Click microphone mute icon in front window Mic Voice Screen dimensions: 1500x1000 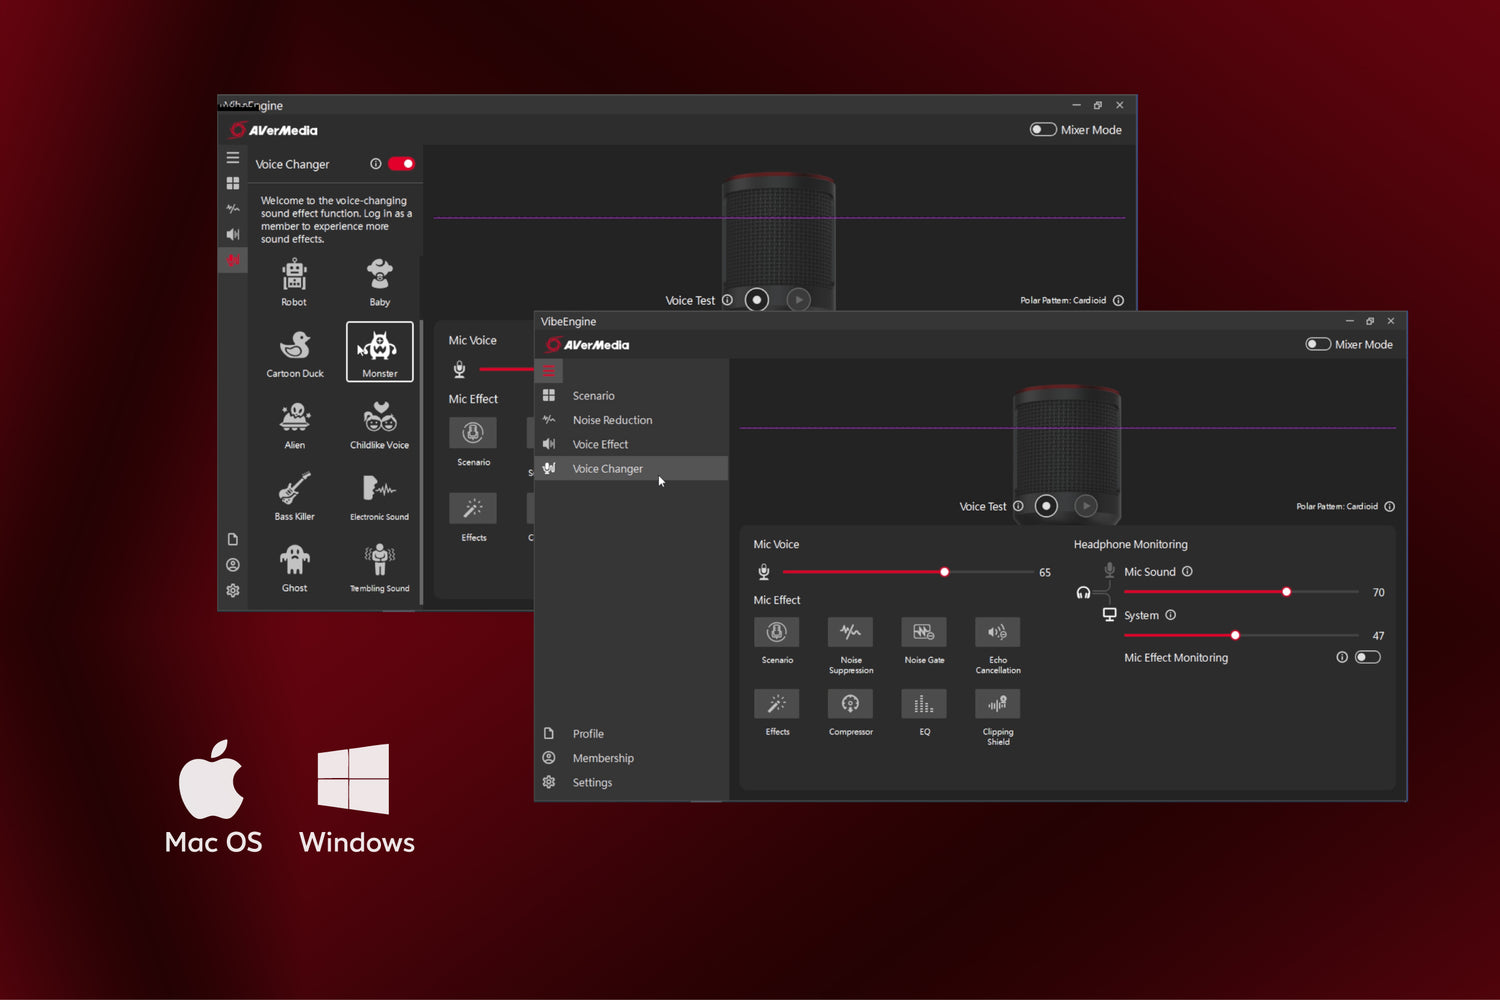(x=764, y=572)
